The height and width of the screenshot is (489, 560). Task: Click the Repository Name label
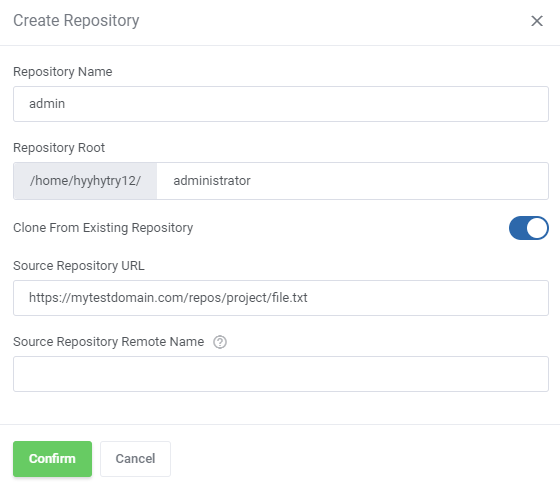[x=63, y=72]
